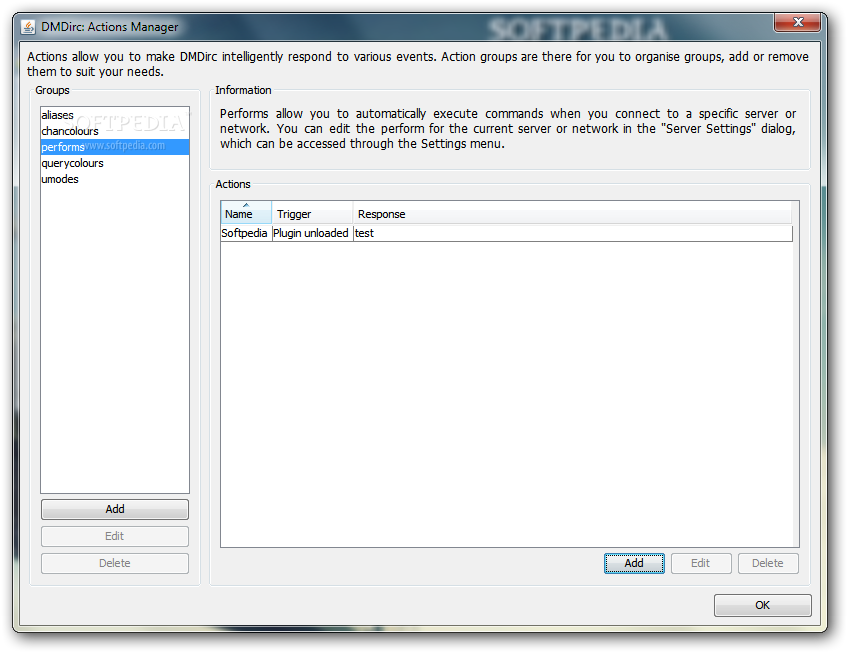848x653 pixels.
Task: Sort actions by Name column header
Action: (246, 213)
